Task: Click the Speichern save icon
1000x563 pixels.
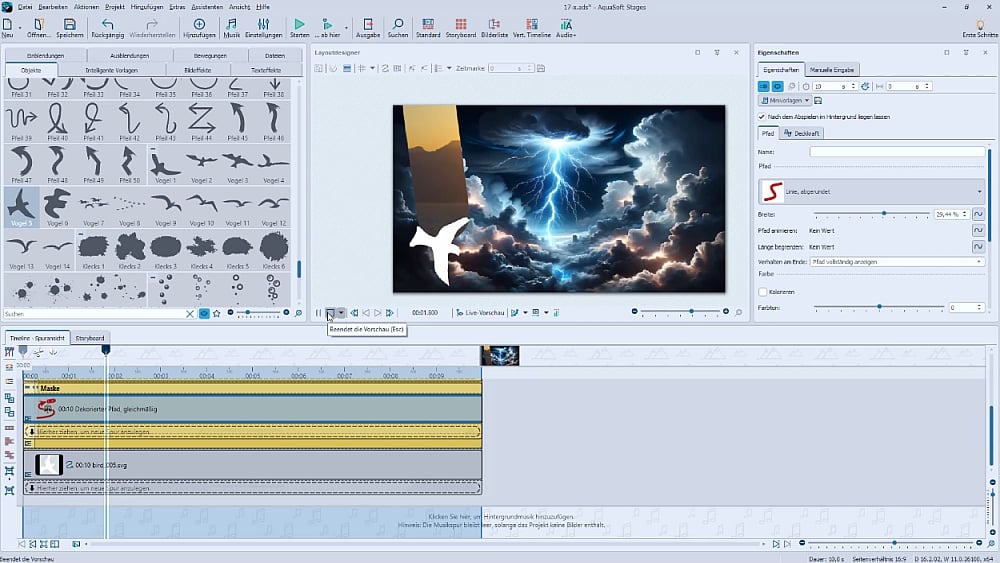Action: [69, 24]
